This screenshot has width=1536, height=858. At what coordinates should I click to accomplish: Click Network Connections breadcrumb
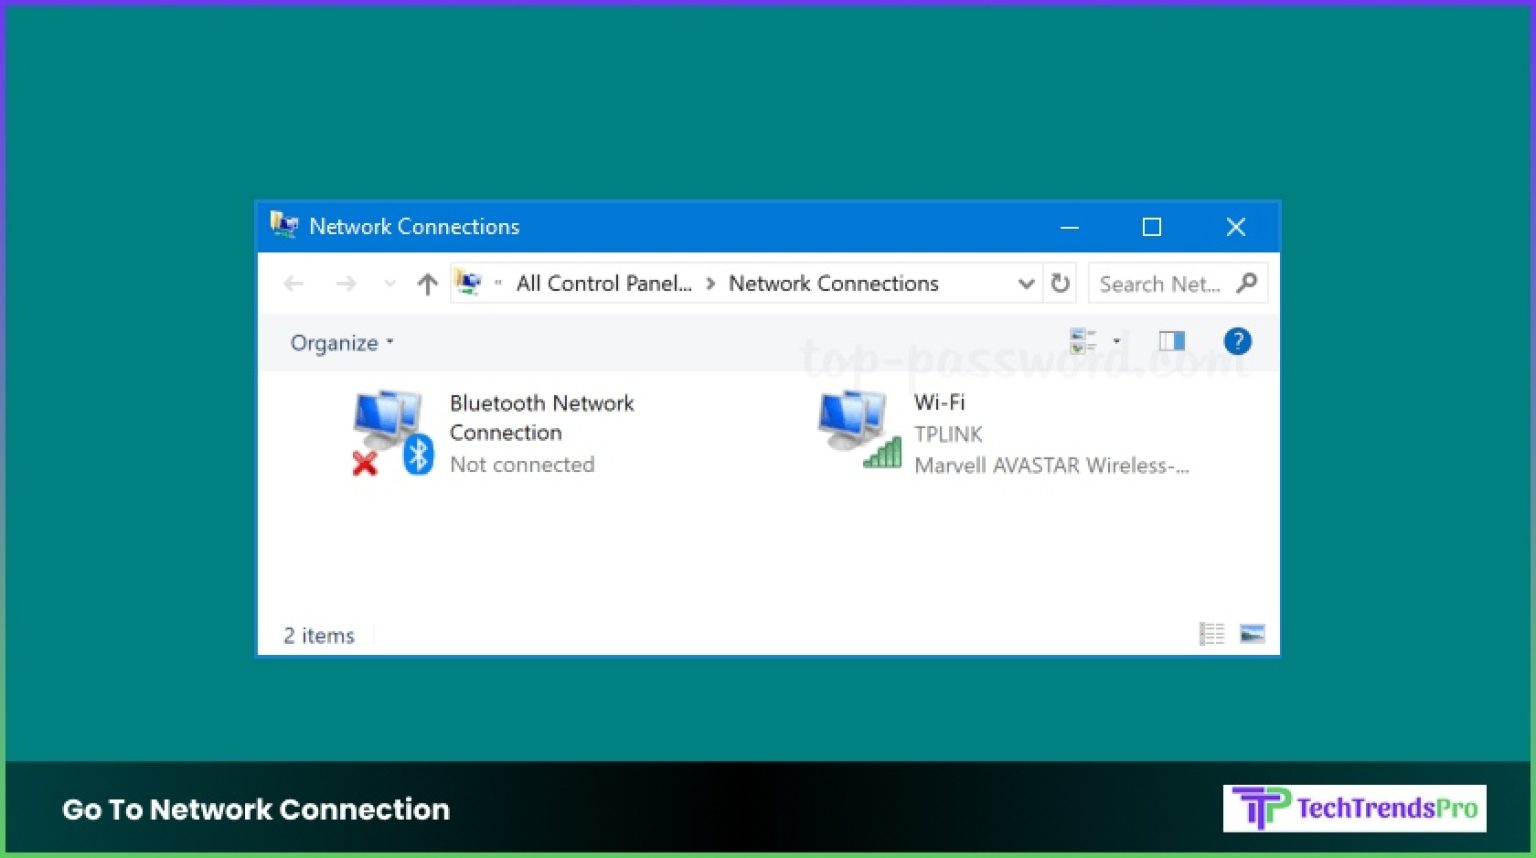833,284
